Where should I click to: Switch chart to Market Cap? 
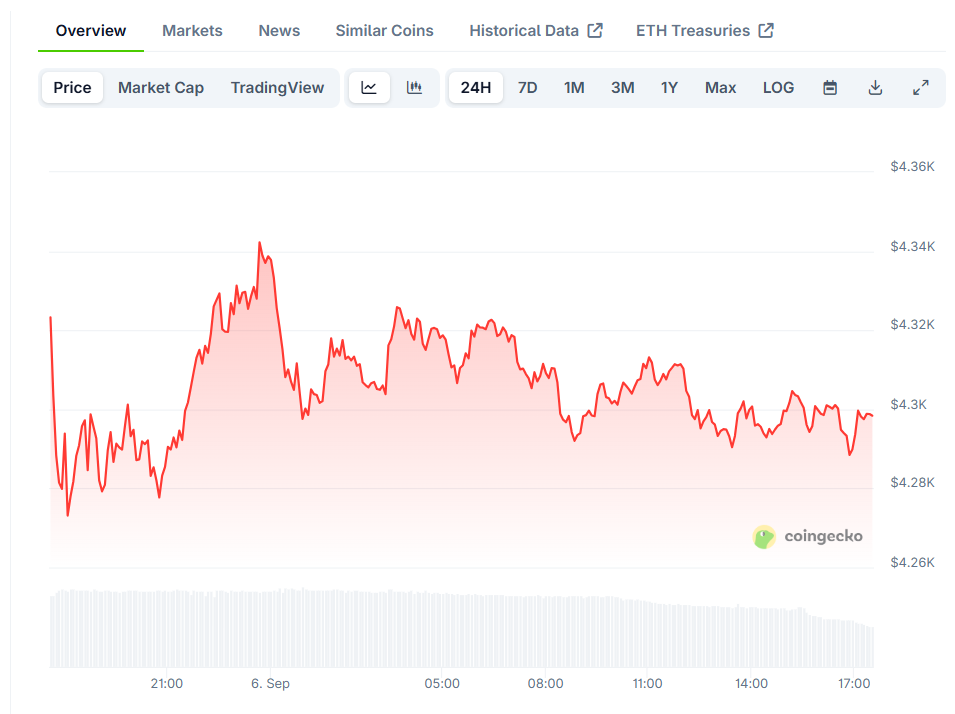pyautogui.click(x=161, y=88)
